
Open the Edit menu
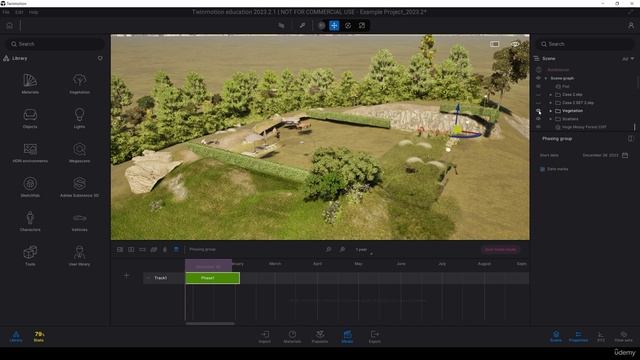point(19,12)
